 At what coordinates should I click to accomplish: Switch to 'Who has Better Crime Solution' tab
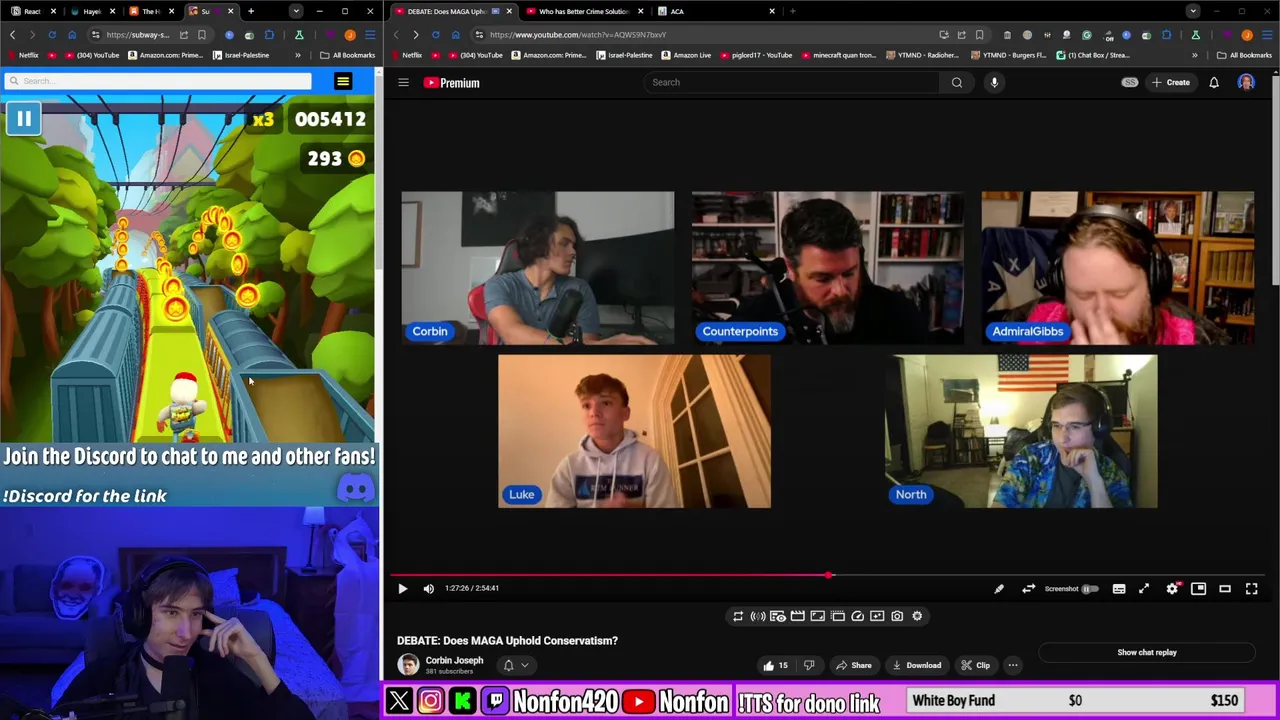(582, 11)
